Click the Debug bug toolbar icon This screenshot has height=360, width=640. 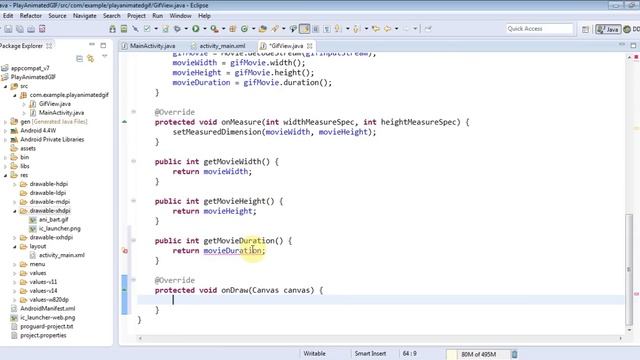pyautogui.click(x=177, y=29)
